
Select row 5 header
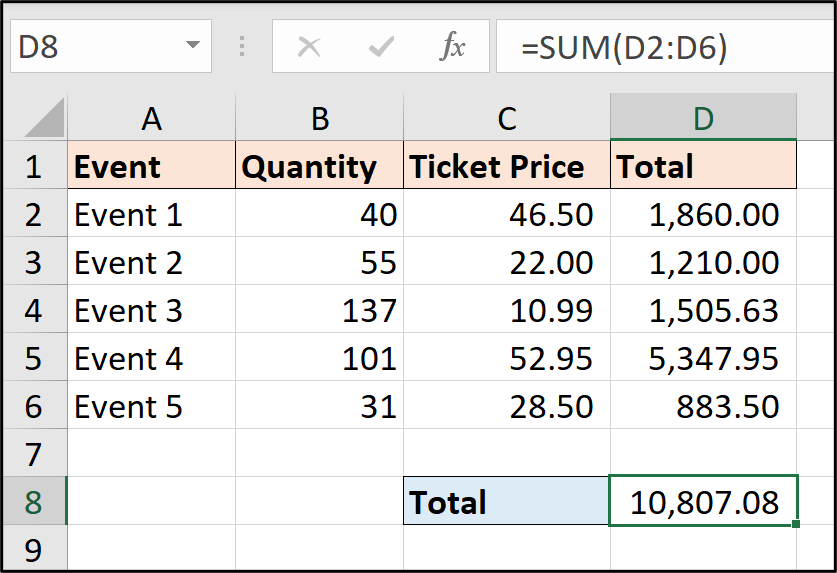click(x=34, y=357)
